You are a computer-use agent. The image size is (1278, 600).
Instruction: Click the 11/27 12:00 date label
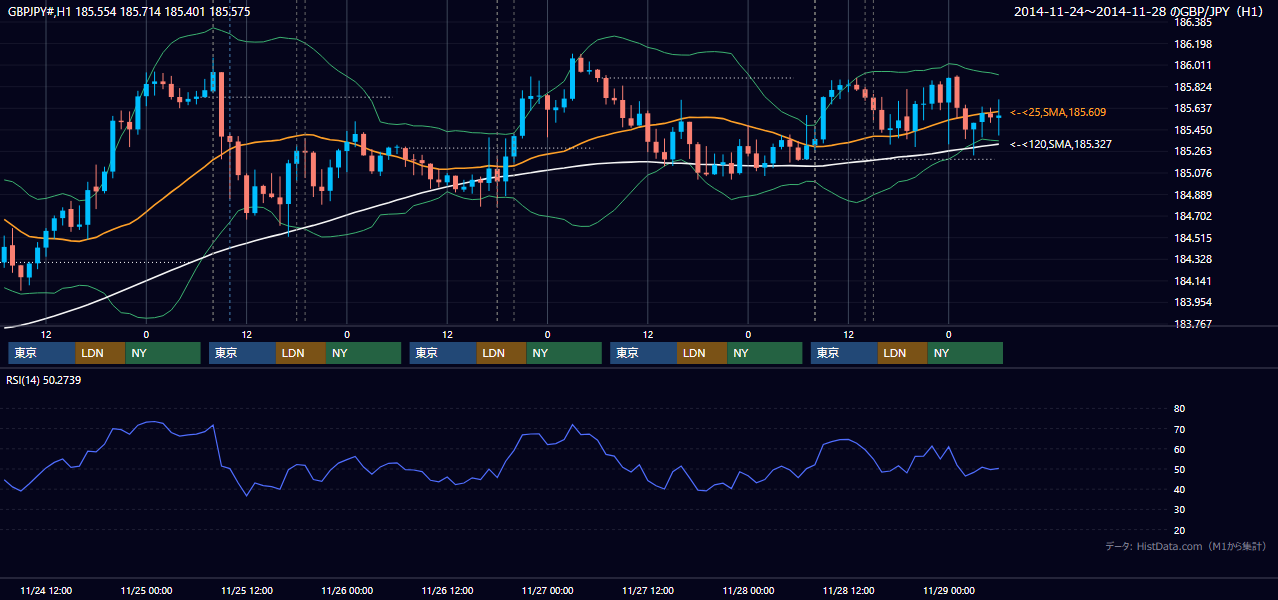pyautogui.click(x=648, y=590)
